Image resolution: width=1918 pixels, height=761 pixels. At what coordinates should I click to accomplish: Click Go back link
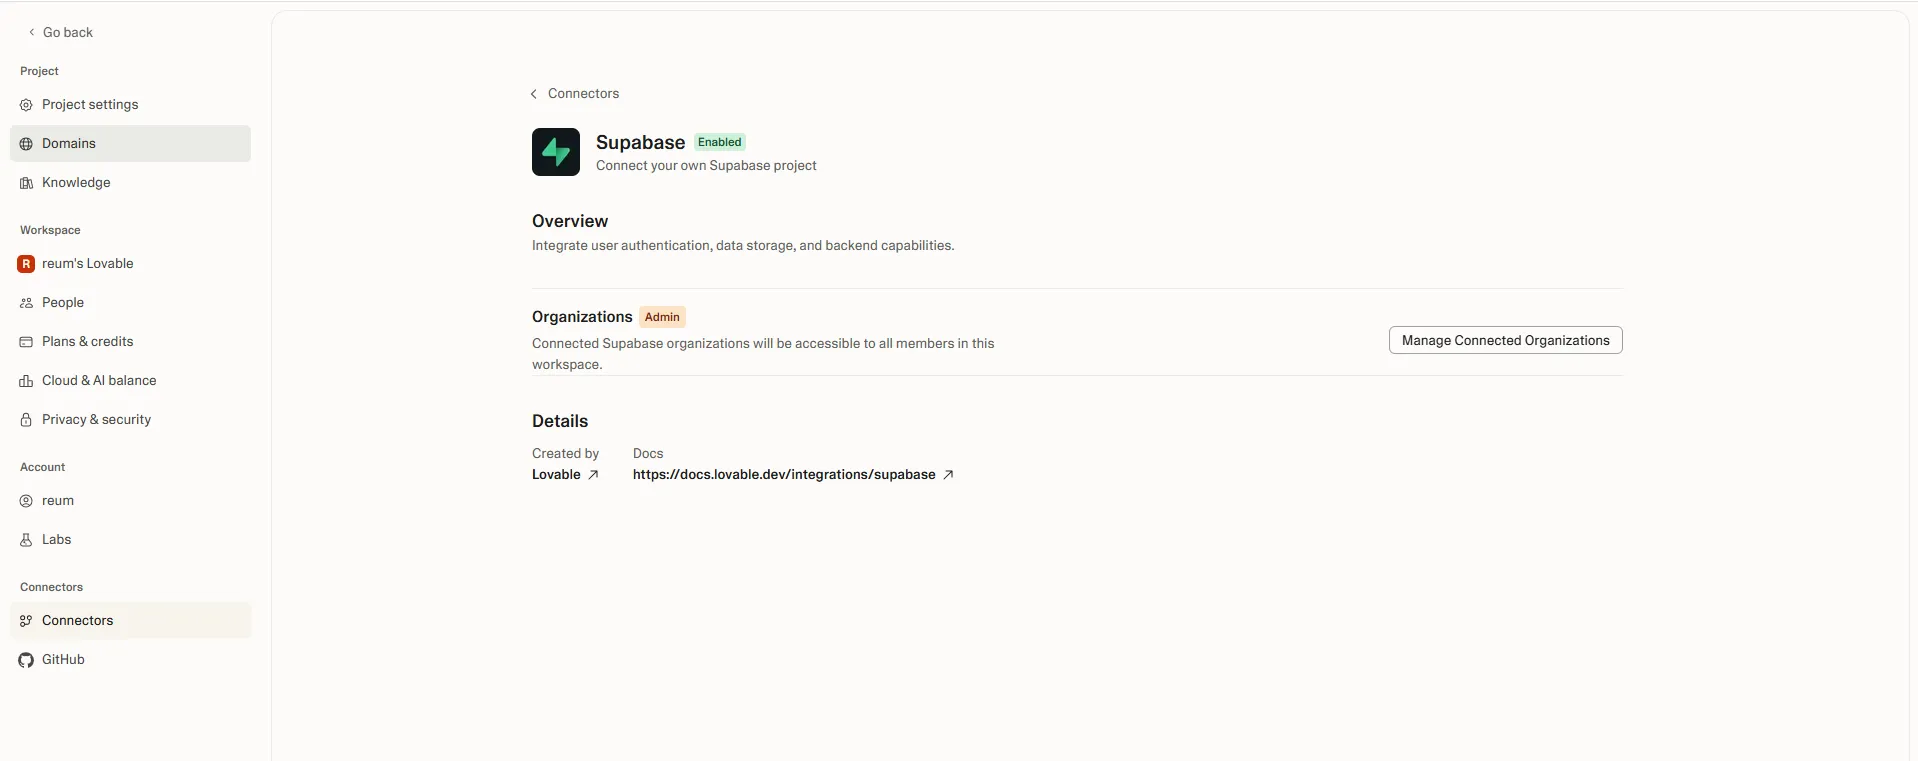(61, 32)
